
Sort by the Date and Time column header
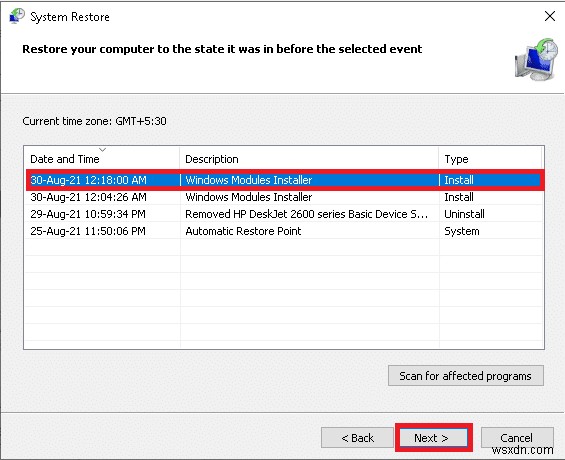tap(102, 158)
